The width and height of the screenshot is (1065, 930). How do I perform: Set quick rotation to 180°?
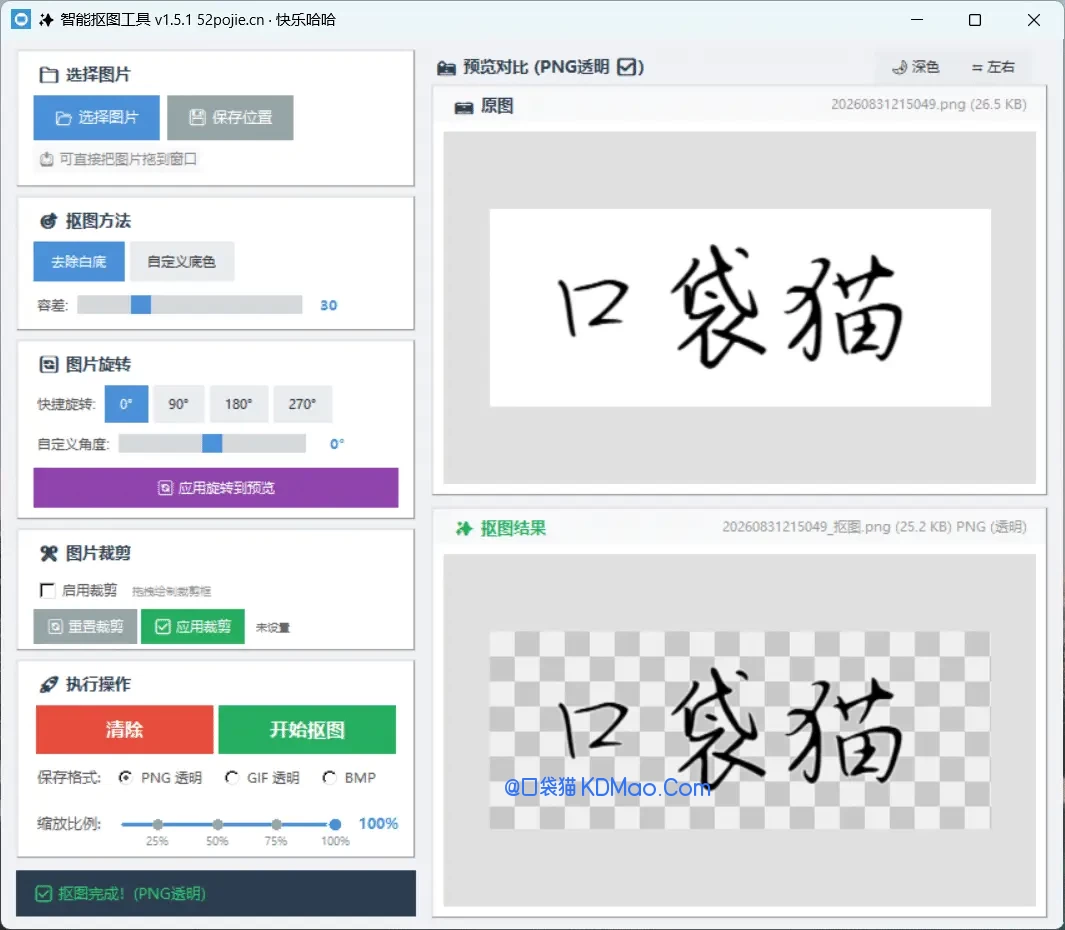click(239, 404)
